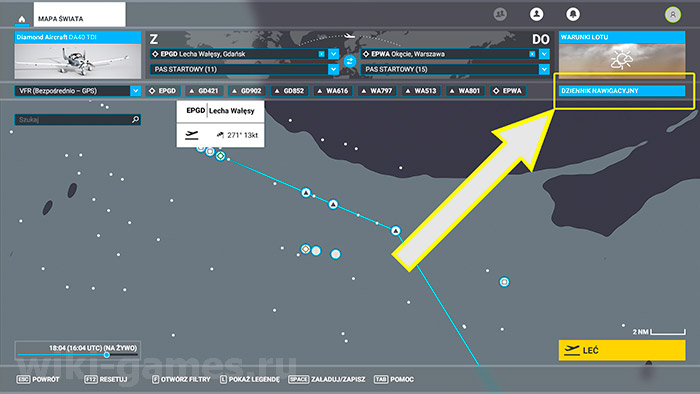
Task: Open the account avatar at top right
Action: (x=673, y=15)
